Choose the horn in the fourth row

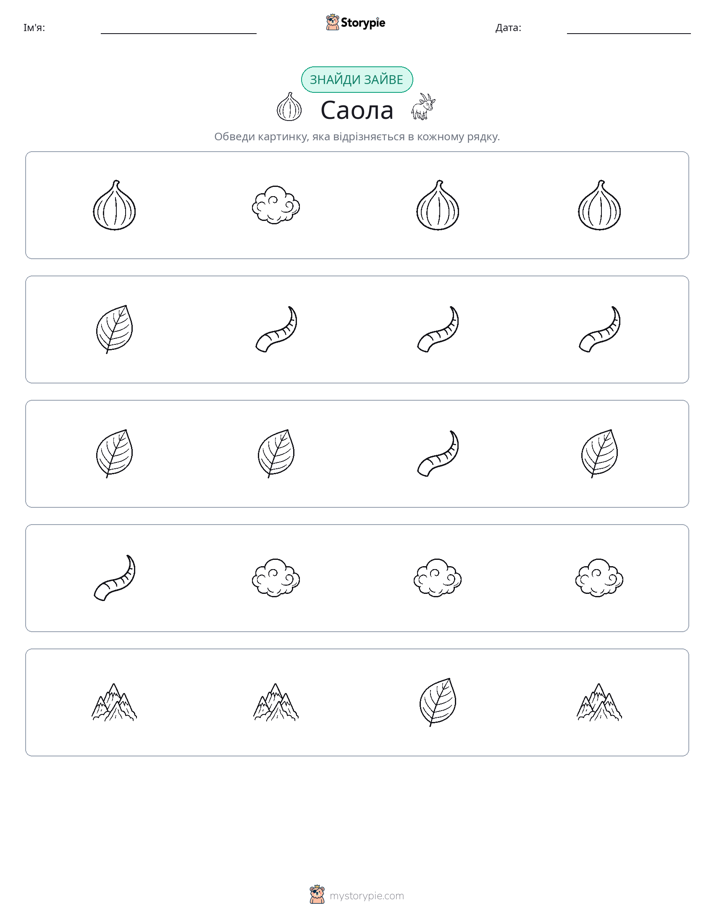(x=114, y=578)
